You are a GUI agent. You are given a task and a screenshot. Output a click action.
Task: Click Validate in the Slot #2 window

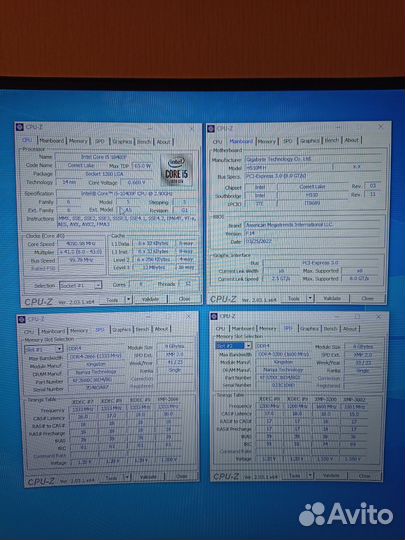(331, 475)
